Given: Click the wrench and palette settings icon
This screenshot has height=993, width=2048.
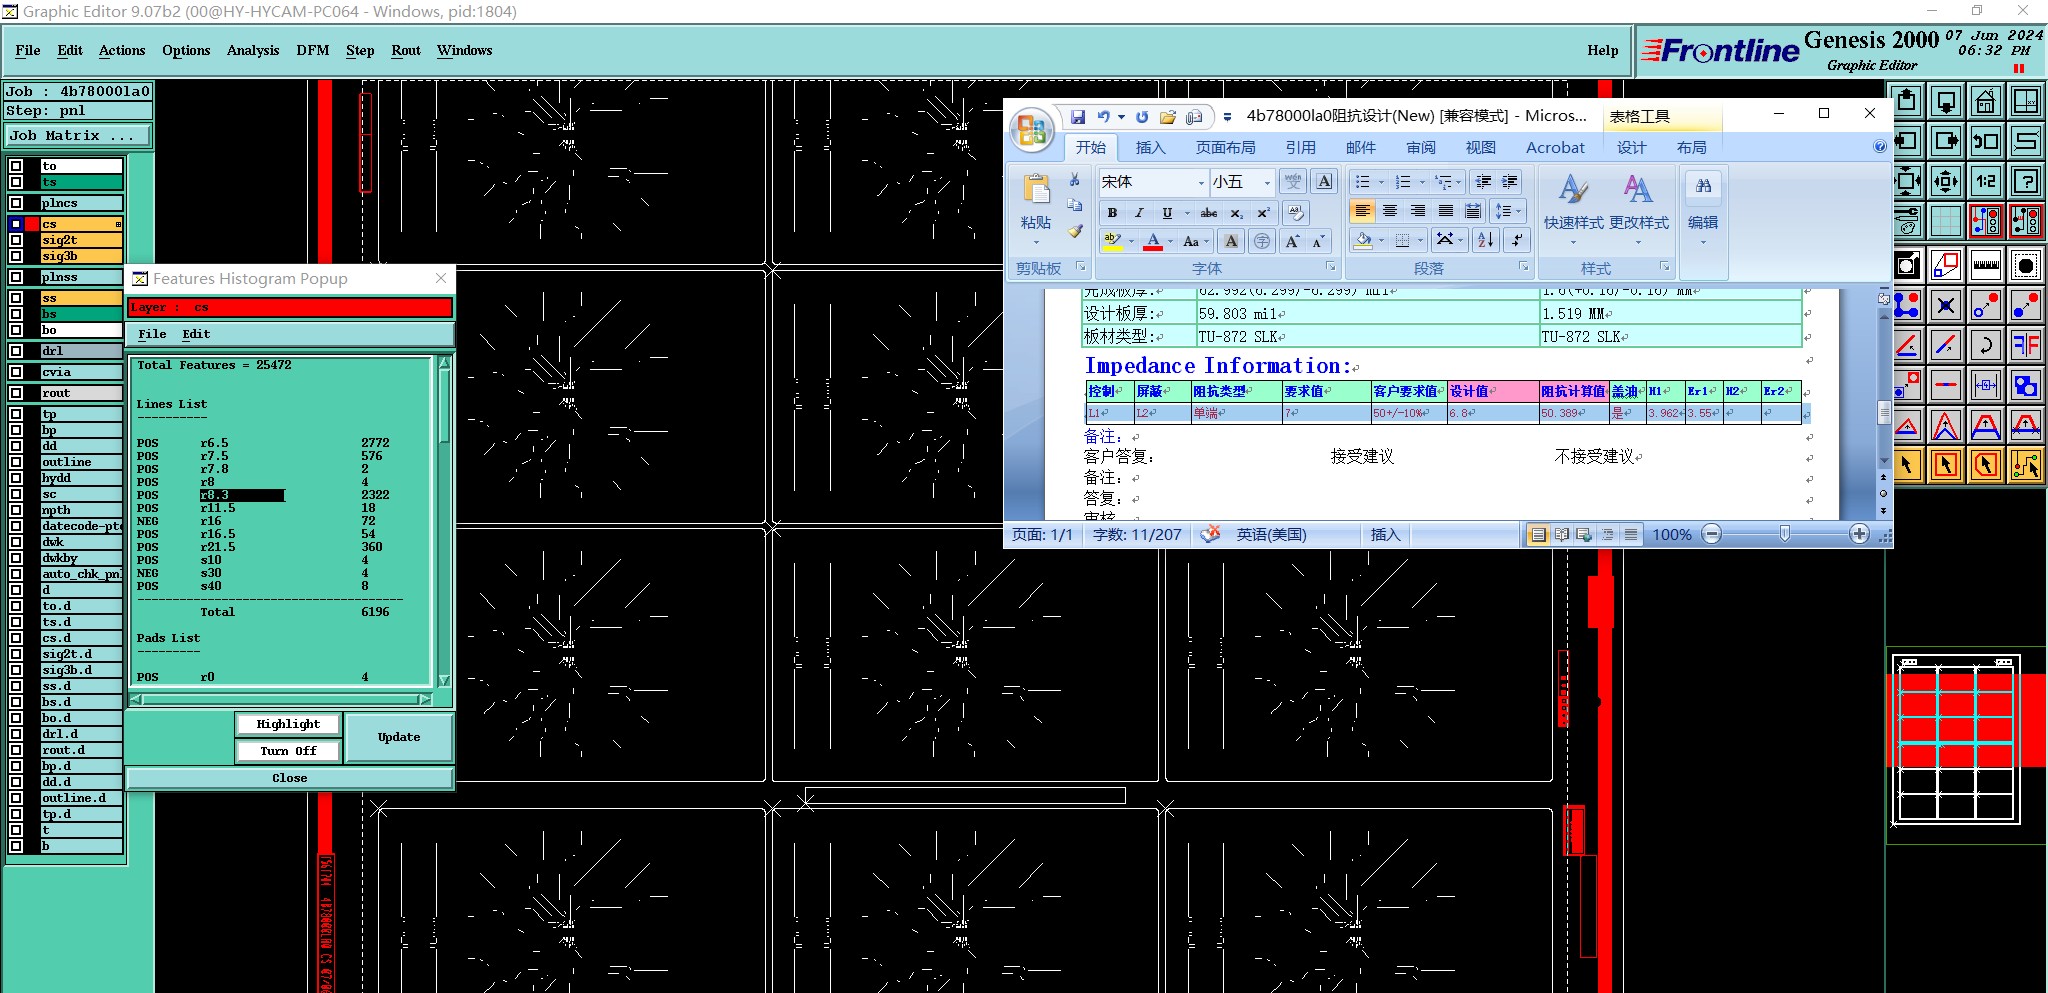Looking at the screenshot, I should point(1906,220).
